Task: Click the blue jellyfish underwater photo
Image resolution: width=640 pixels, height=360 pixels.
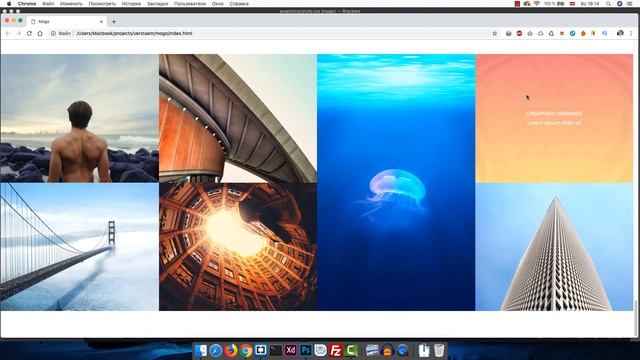Action: (396, 182)
